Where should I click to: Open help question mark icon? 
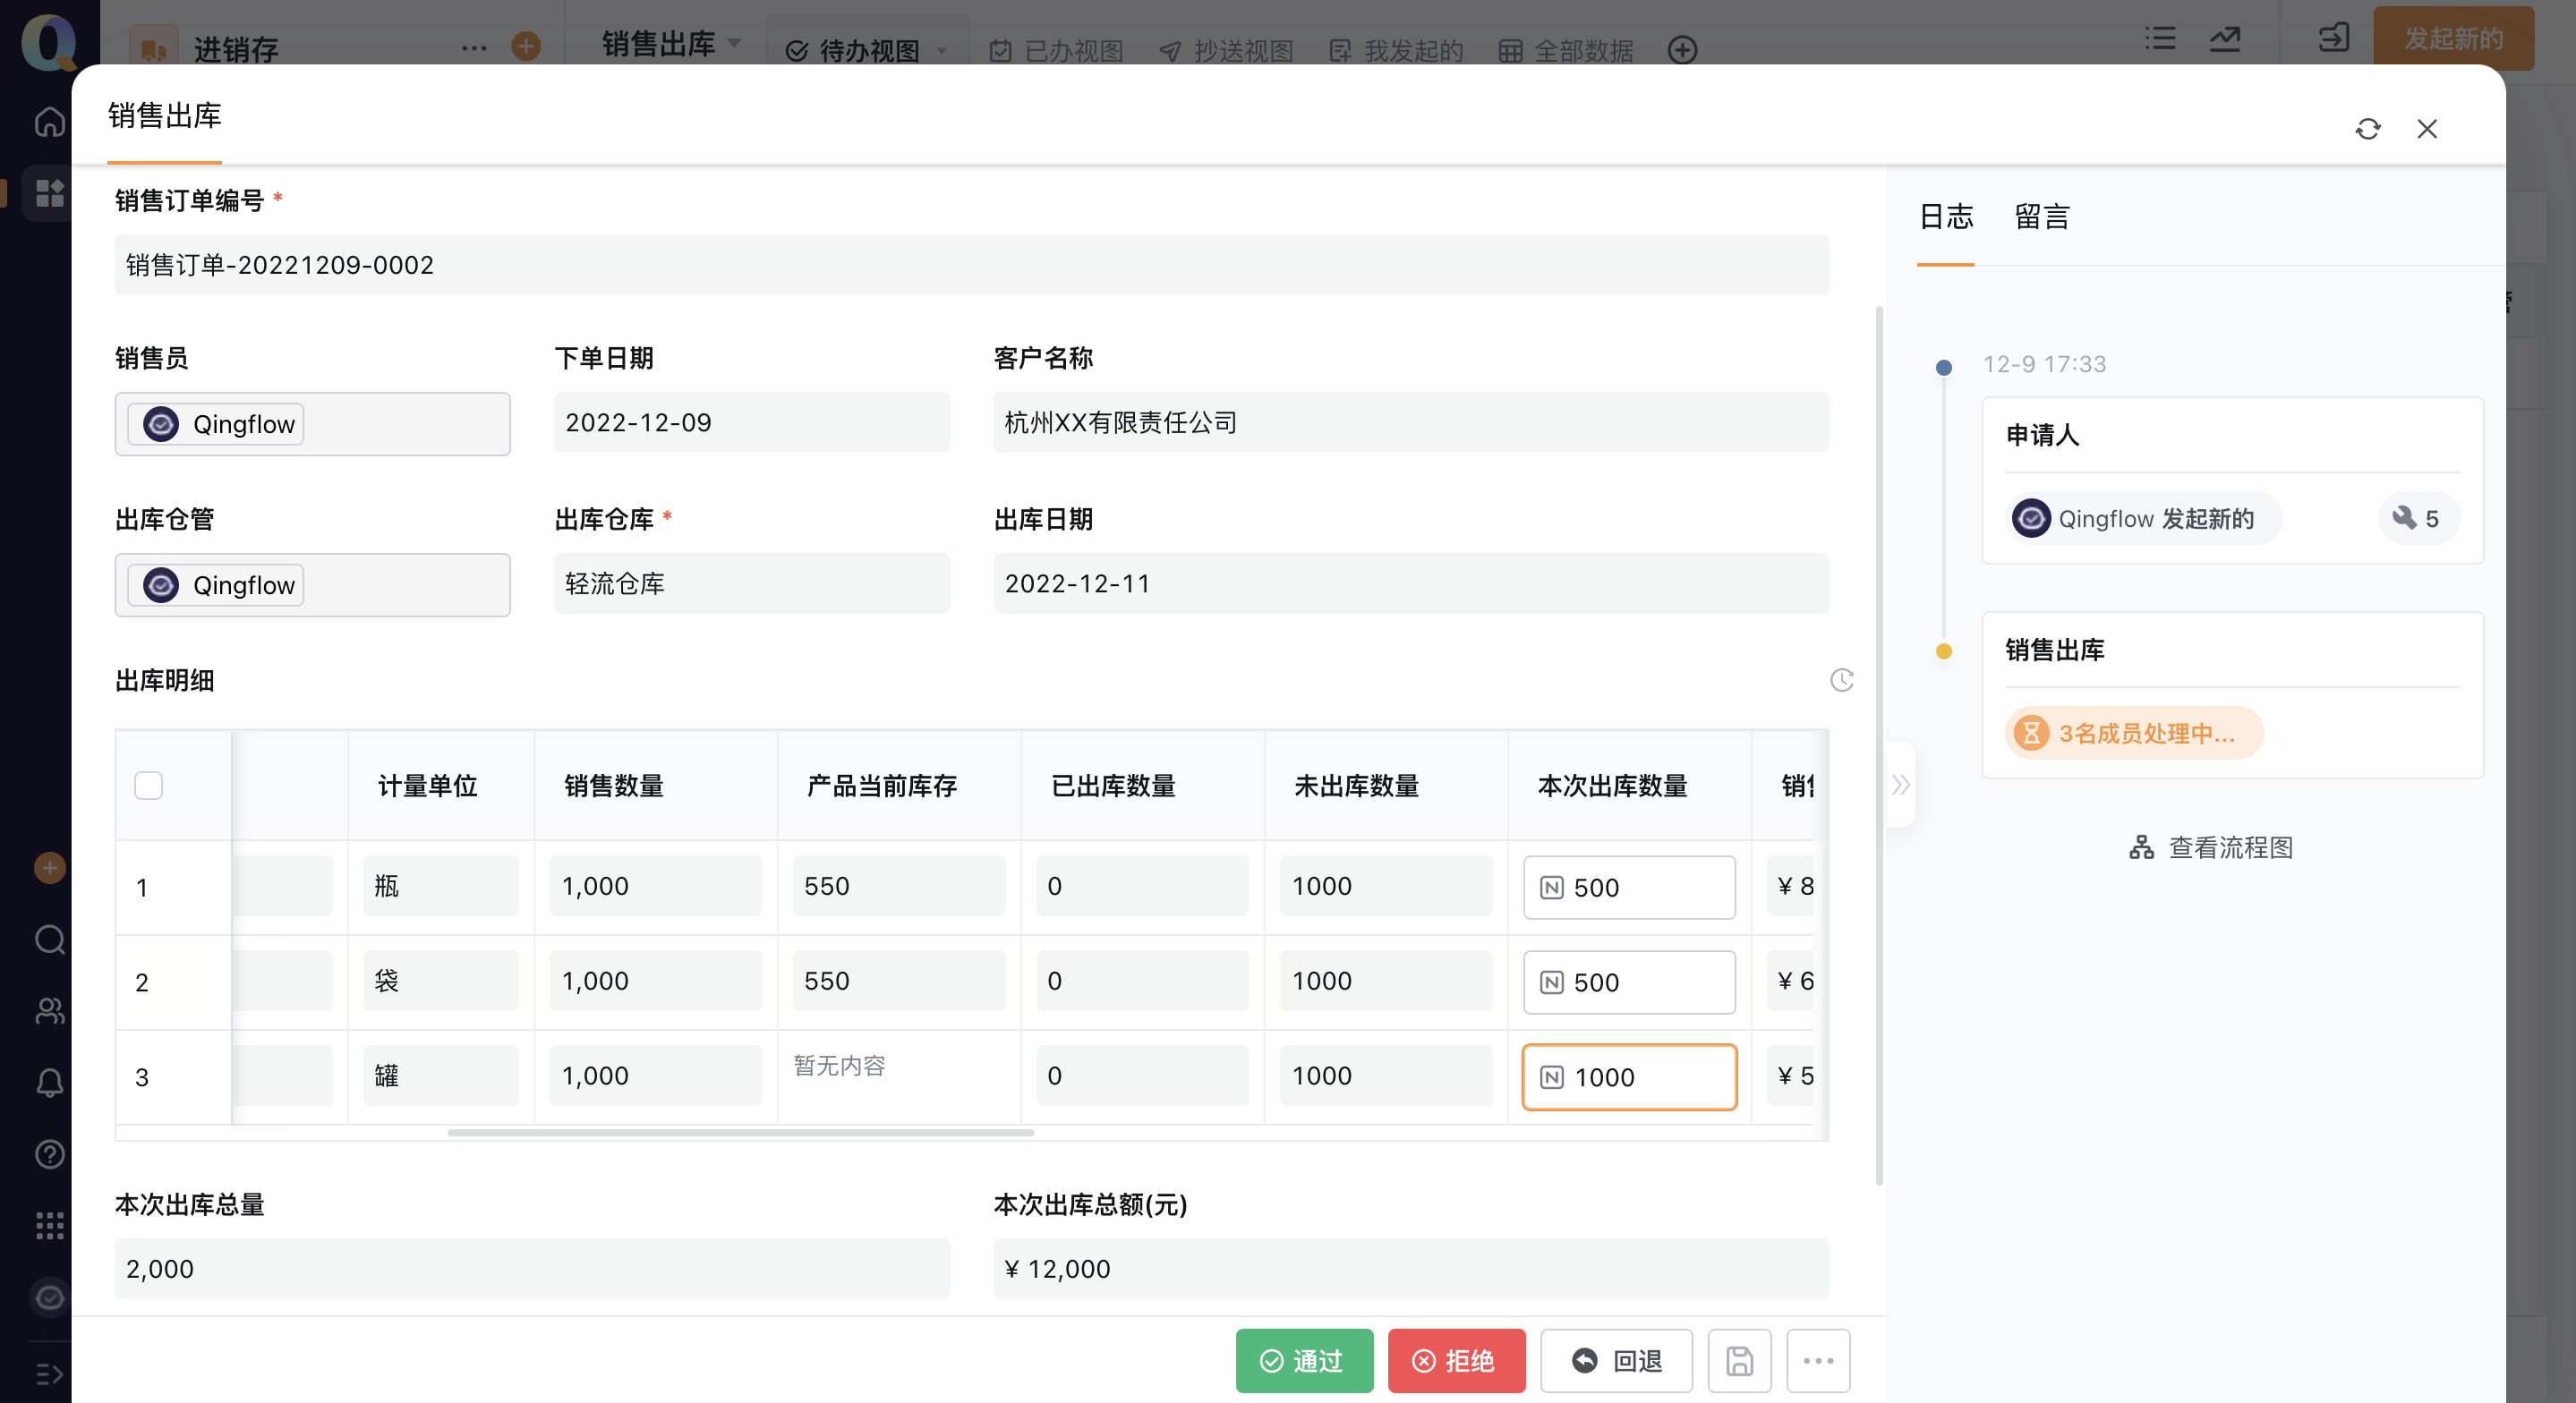[x=49, y=1154]
